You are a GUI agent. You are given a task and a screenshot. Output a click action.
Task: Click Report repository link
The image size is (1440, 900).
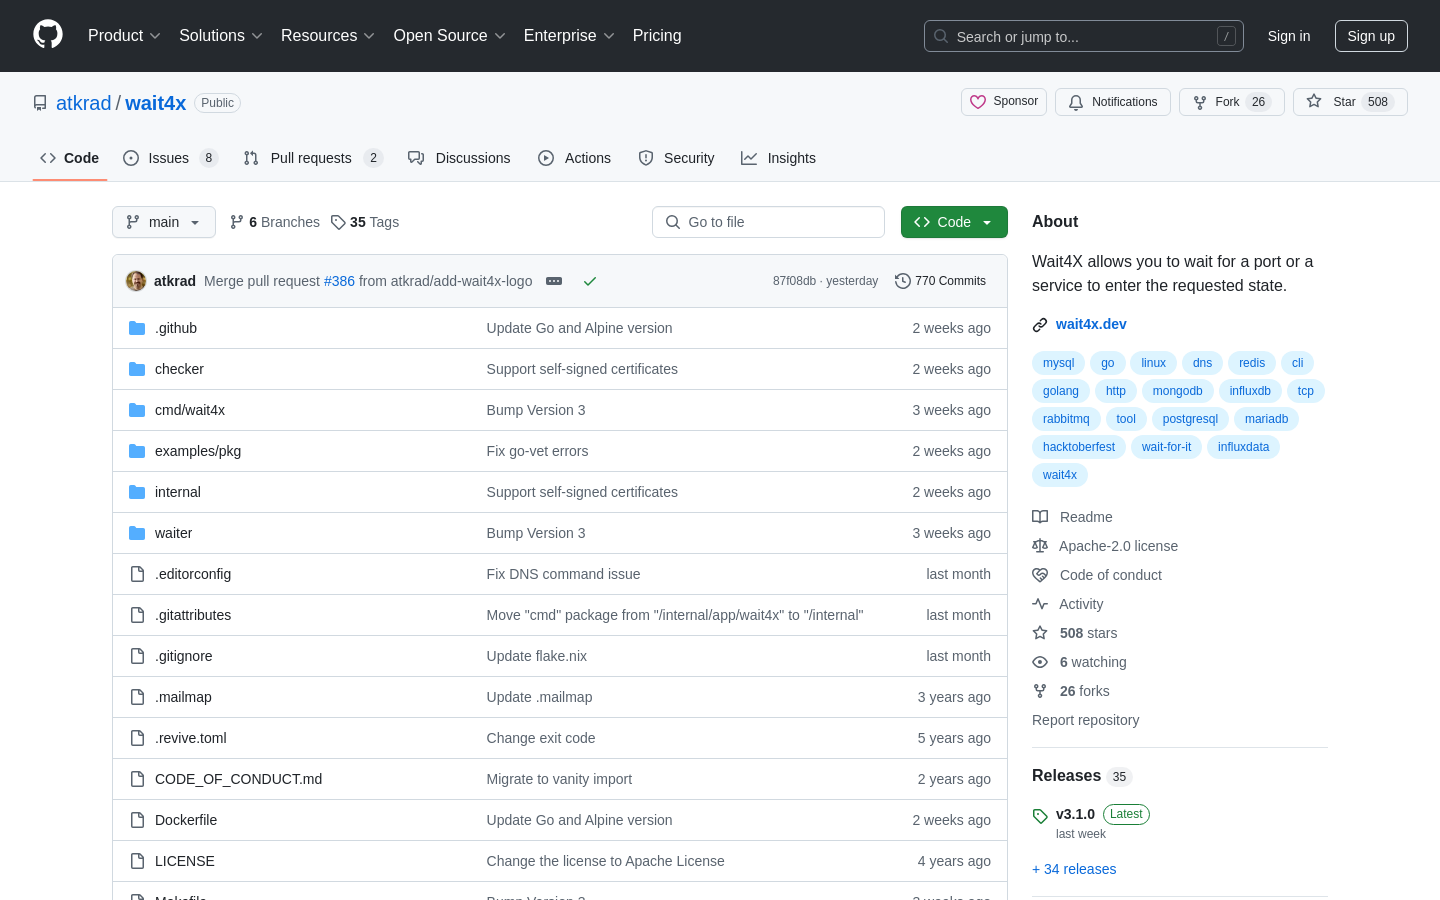tap(1085, 720)
